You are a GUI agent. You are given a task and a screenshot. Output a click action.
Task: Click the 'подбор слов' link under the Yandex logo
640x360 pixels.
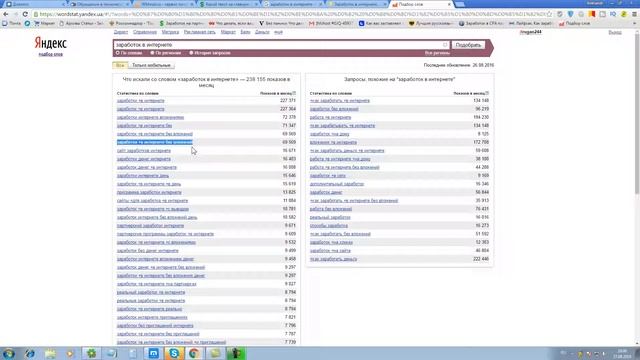(51, 54)
